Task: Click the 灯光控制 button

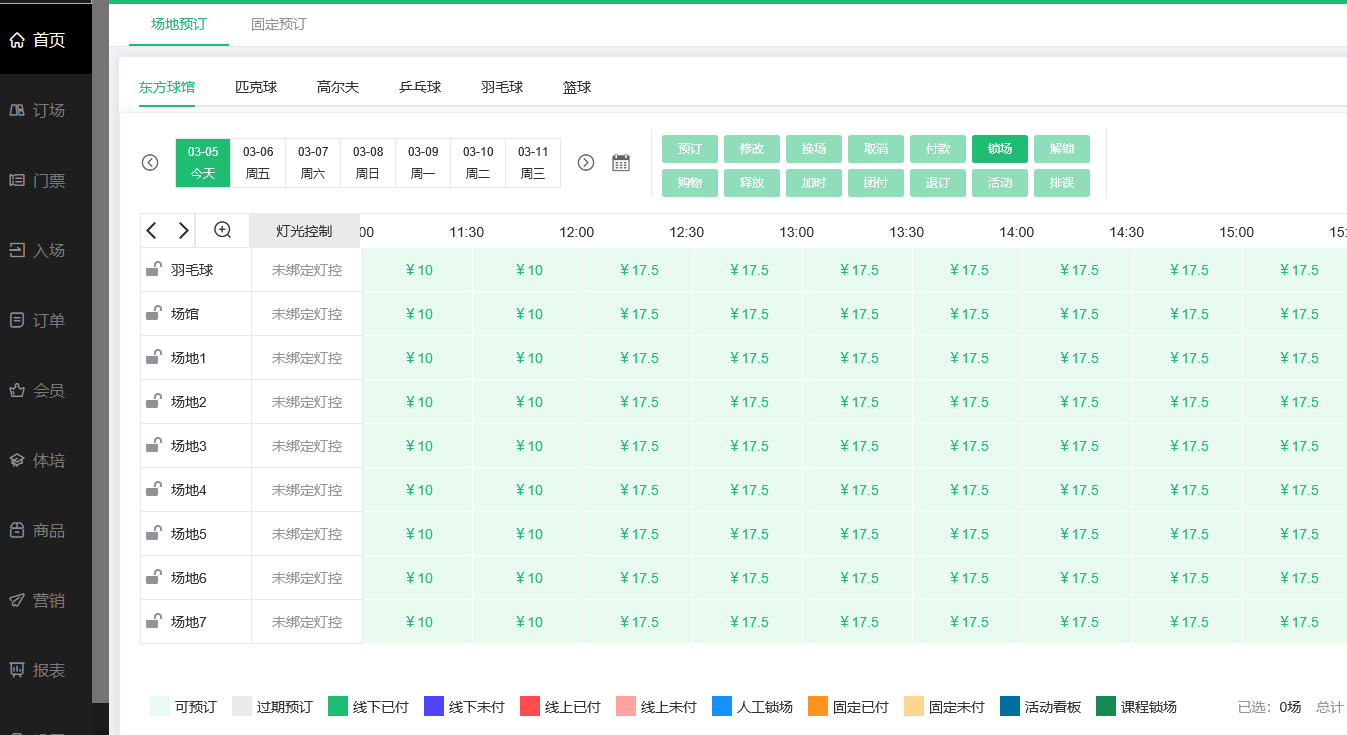Action: pyautogui.click(x=304, y=231)
